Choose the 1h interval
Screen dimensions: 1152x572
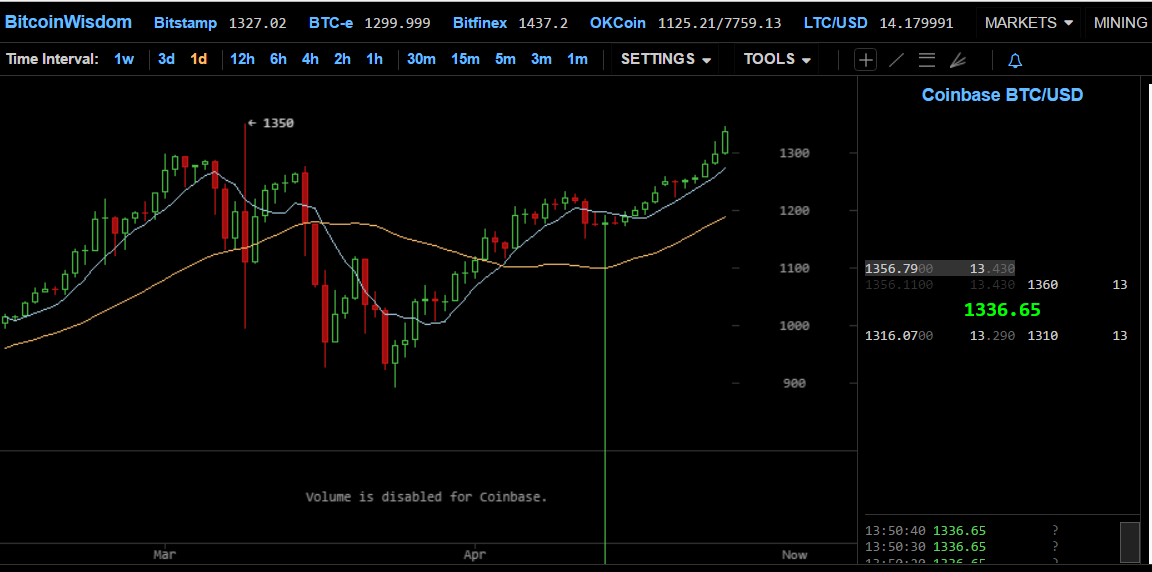[x=375, y=59]
